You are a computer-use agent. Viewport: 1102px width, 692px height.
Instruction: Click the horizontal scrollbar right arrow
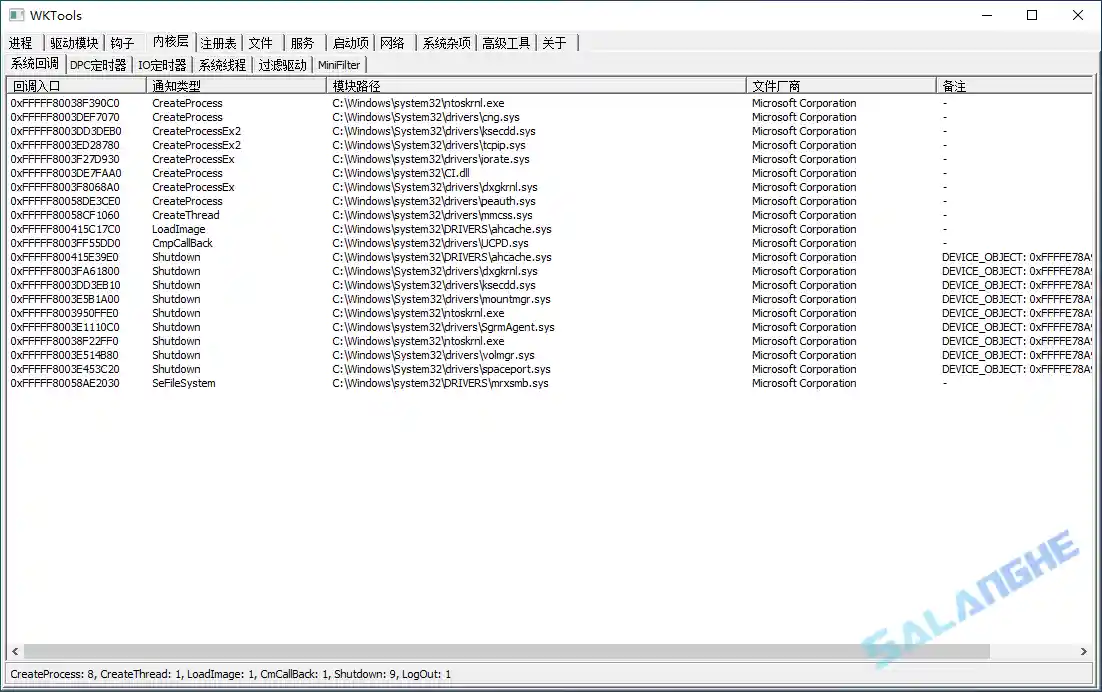(1085, 652)
